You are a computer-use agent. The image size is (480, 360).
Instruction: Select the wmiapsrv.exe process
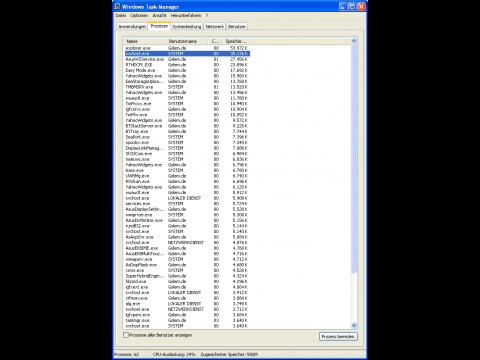pos(187,259)
